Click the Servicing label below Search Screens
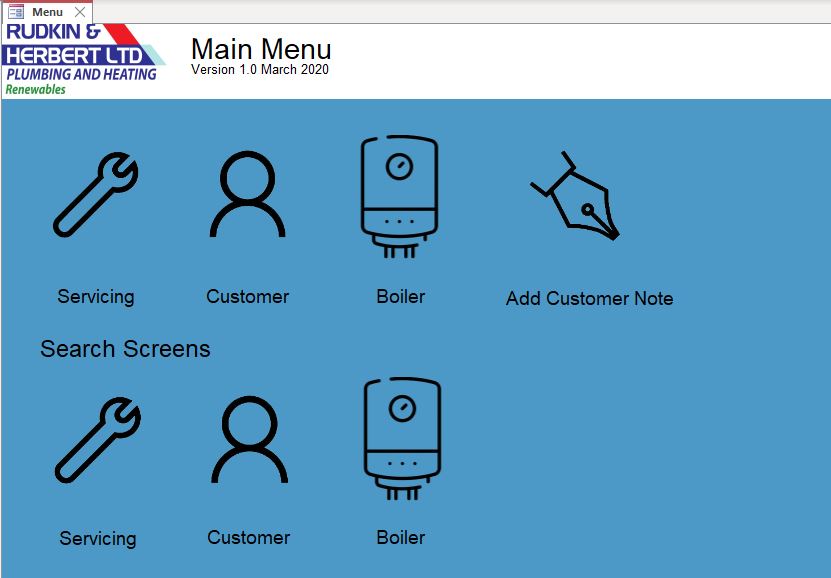Viewport: 831px width, 578px height. [98, 539]
